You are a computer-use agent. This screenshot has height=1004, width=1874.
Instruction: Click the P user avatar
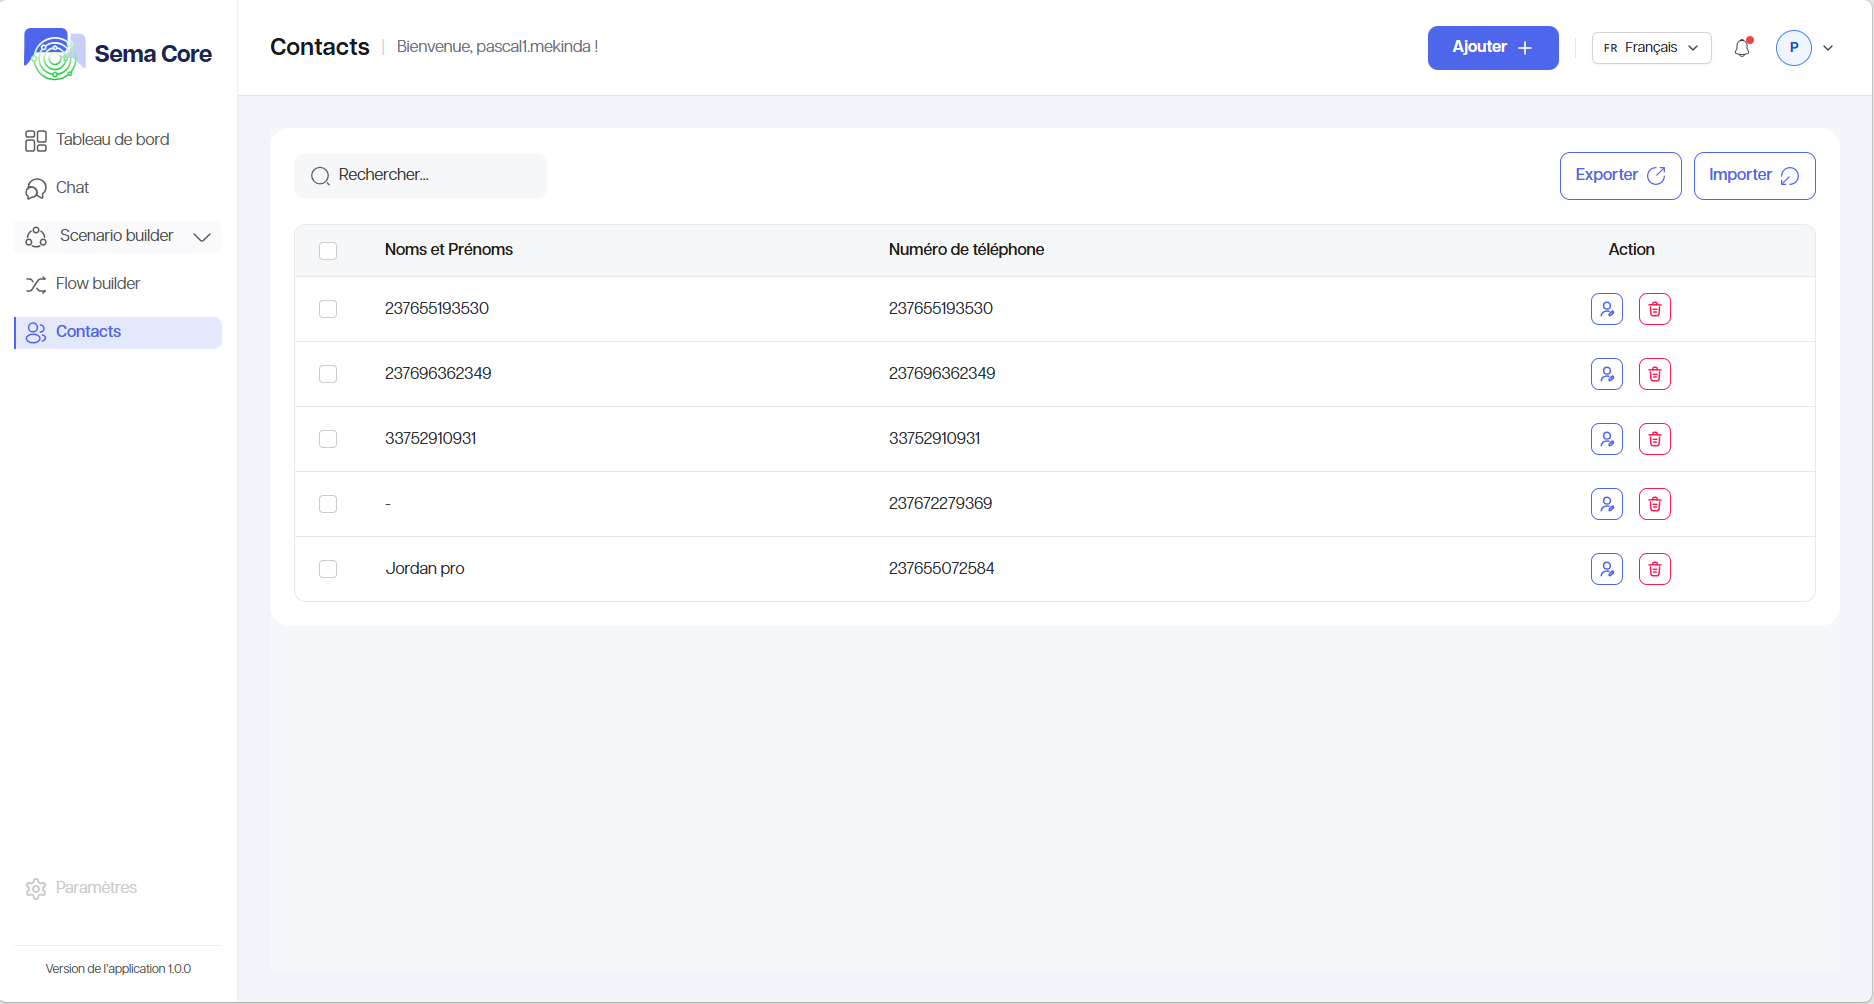pos(1793,48)
